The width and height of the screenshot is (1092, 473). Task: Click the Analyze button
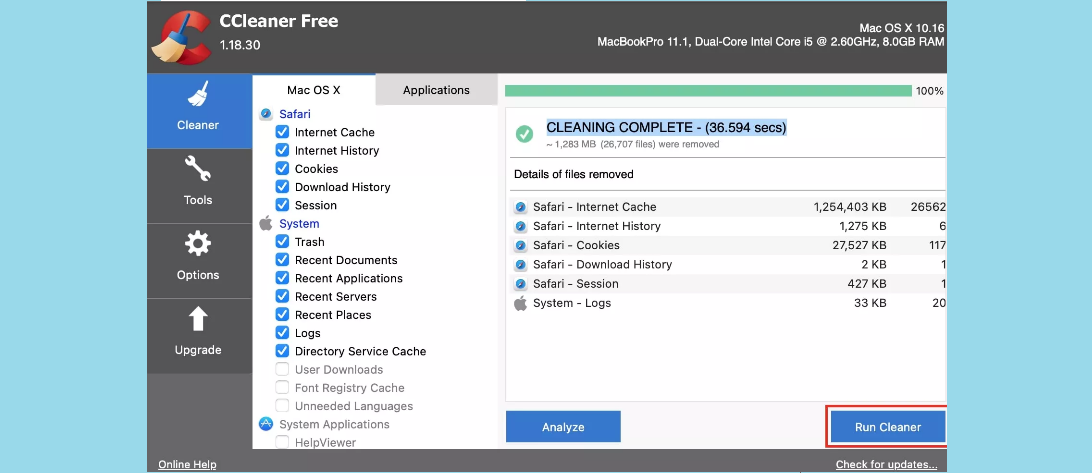[x=563, y=427]
